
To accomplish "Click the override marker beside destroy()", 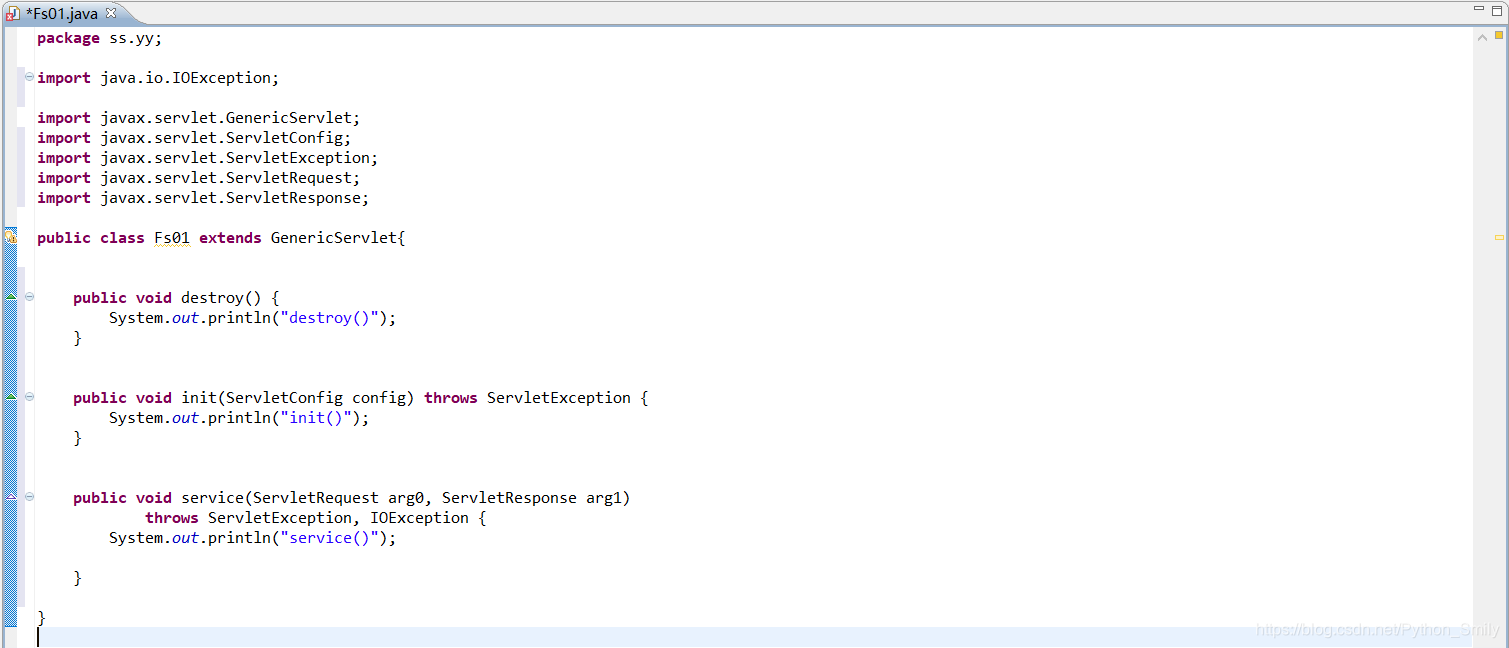I will click(11, 297).
